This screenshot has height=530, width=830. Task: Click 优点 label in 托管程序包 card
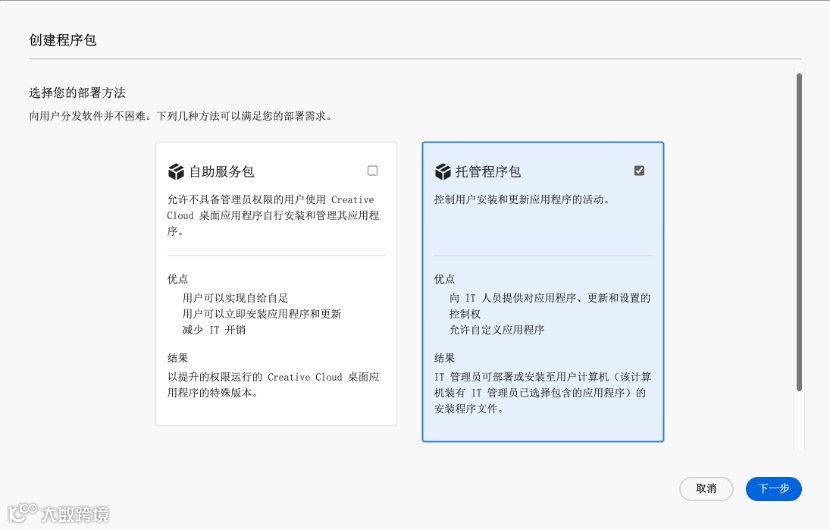pyautogui.click(x=444, y=279)
